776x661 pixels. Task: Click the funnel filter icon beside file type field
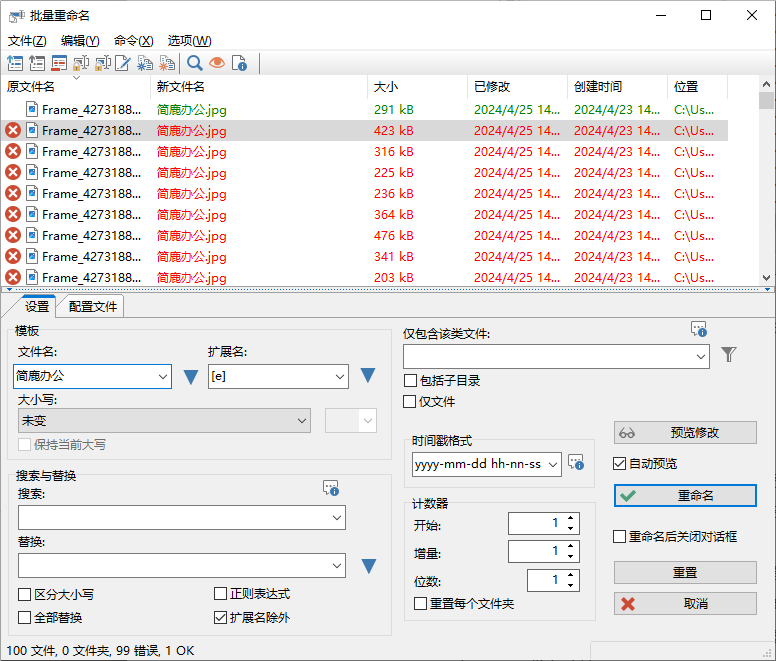(728, 354)
